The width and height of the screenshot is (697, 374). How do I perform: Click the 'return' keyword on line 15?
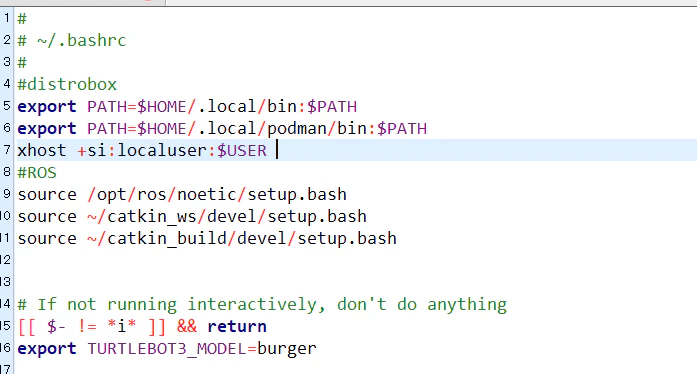(237, 326)
